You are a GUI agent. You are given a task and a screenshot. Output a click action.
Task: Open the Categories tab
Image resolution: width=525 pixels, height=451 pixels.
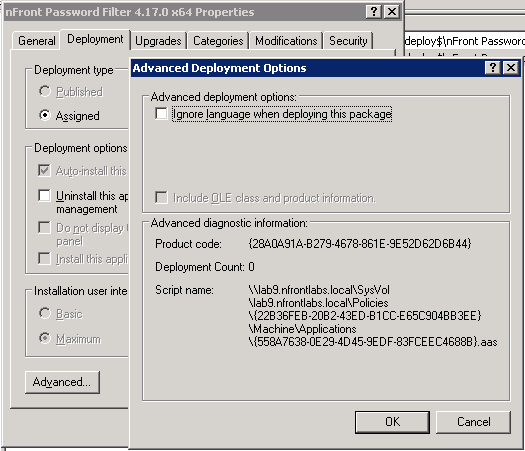(218, 41)
